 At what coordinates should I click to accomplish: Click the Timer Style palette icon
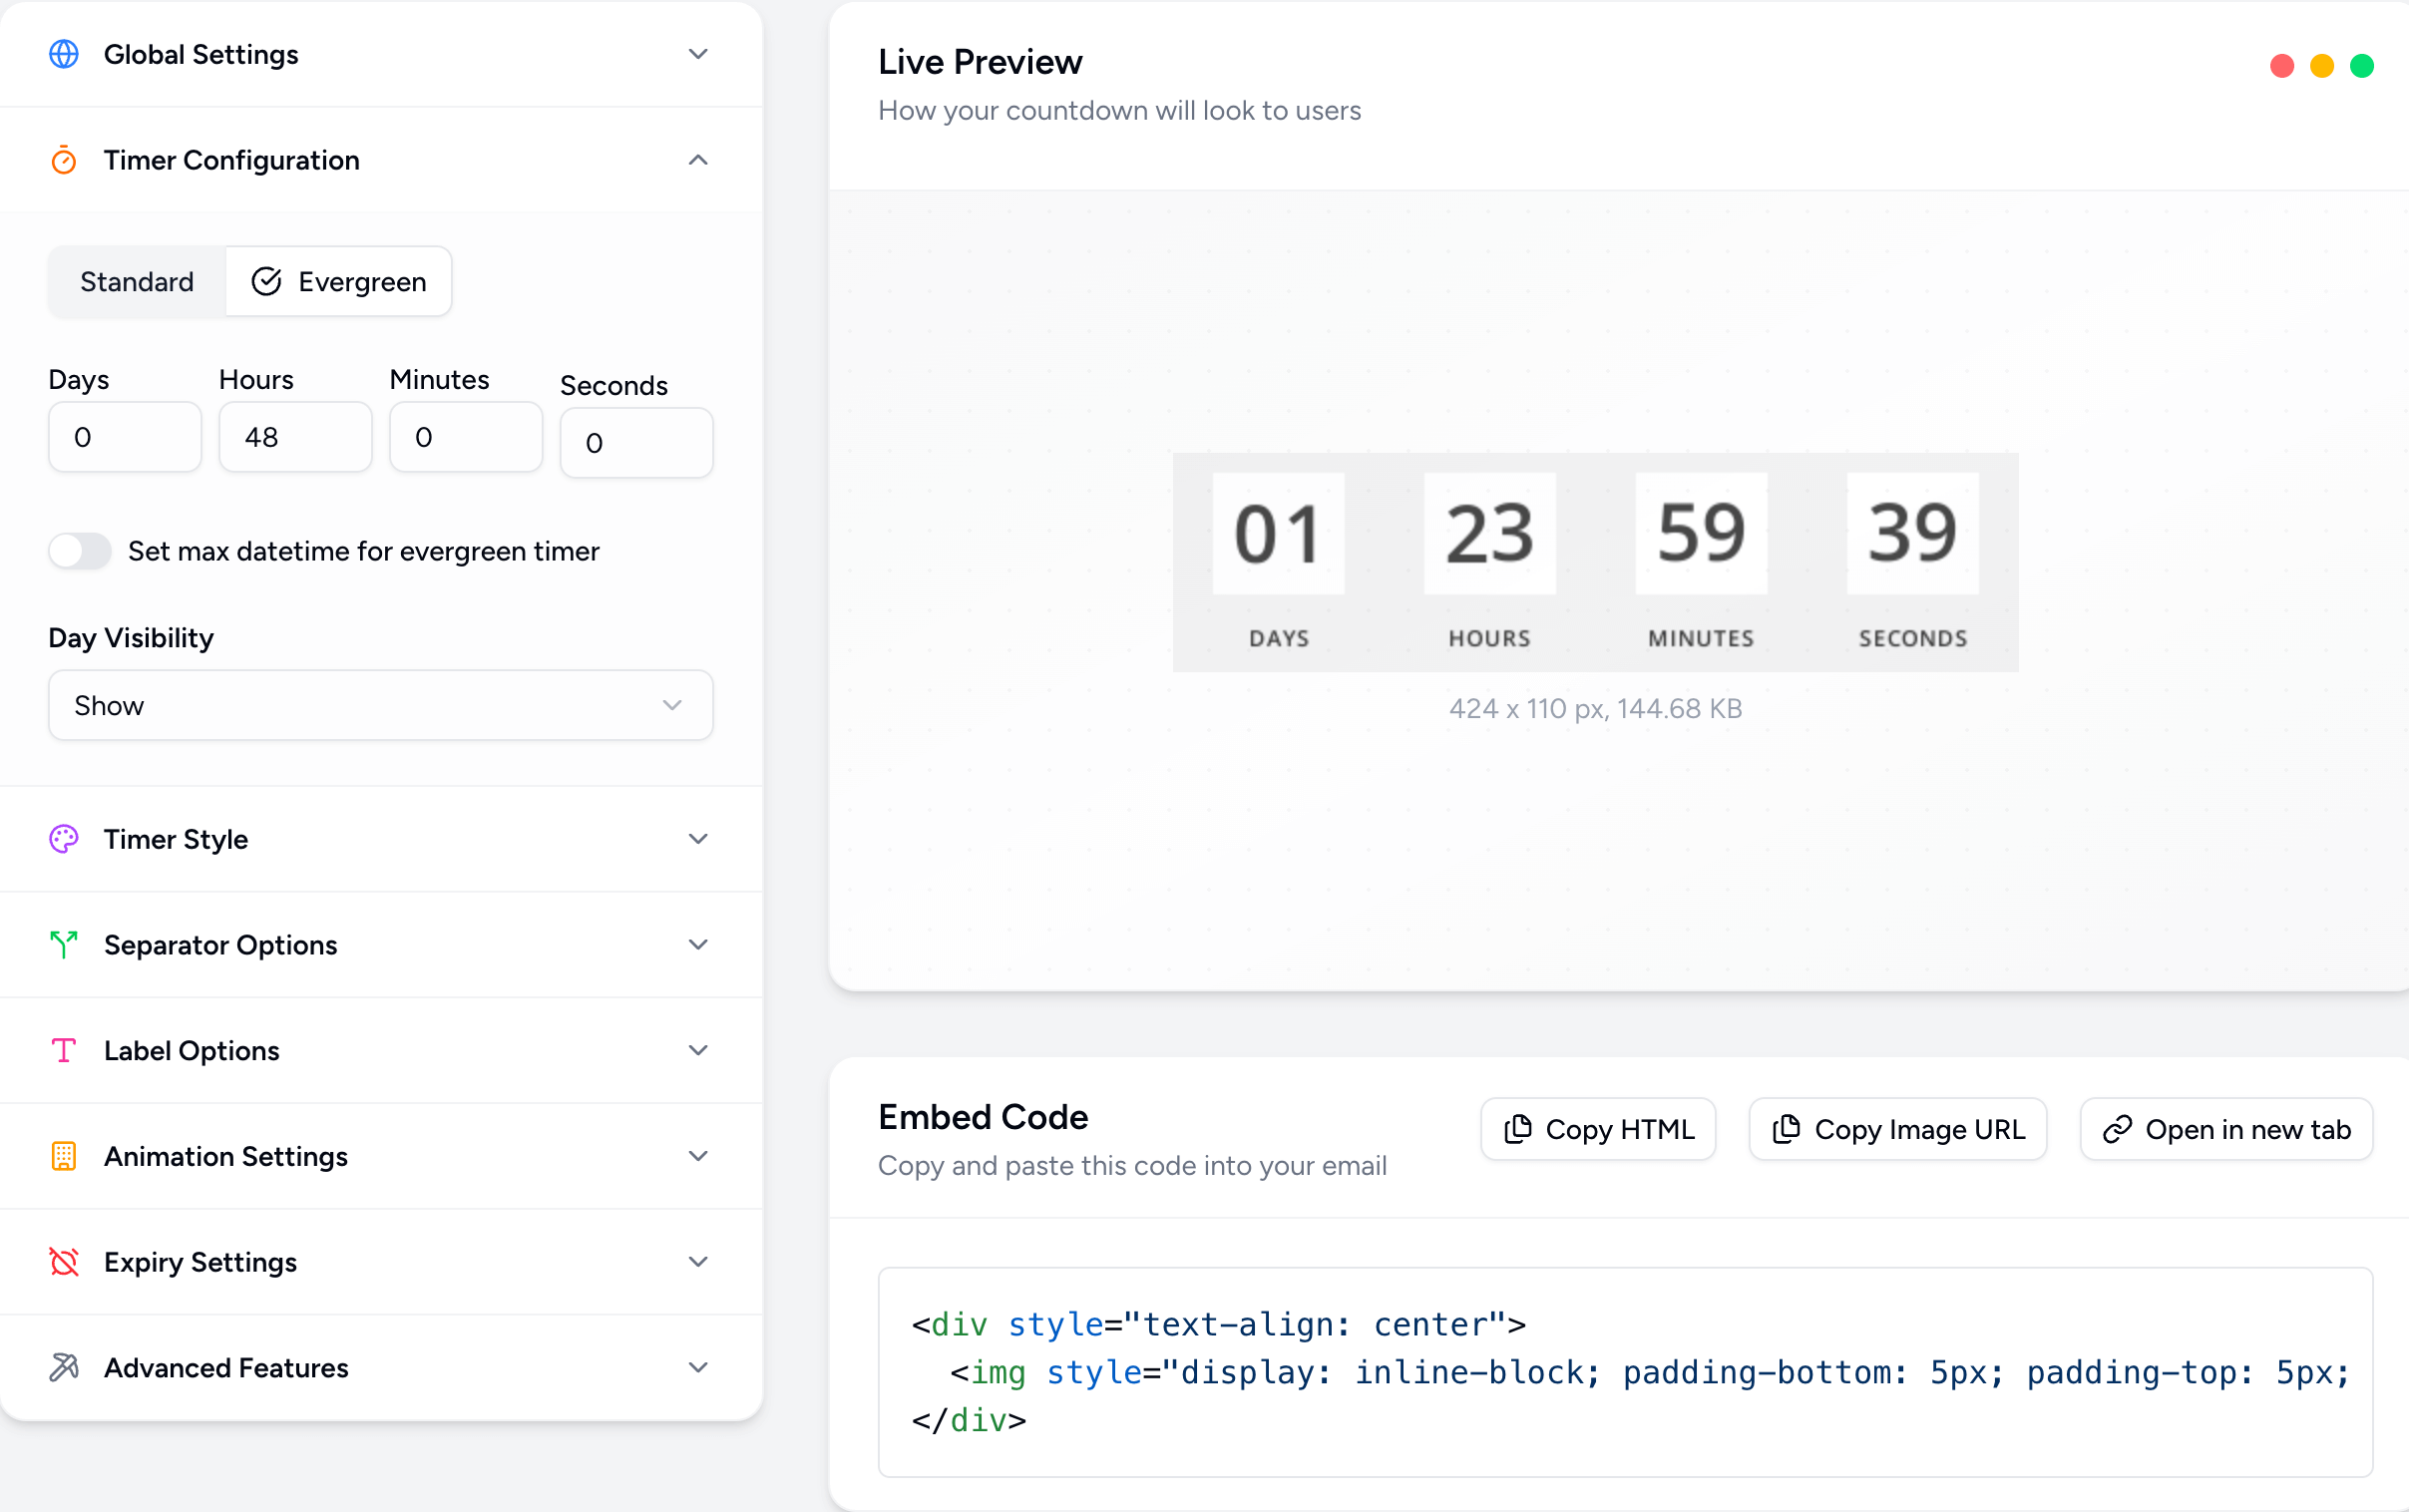pyautogui.click(x=64, y=838)
